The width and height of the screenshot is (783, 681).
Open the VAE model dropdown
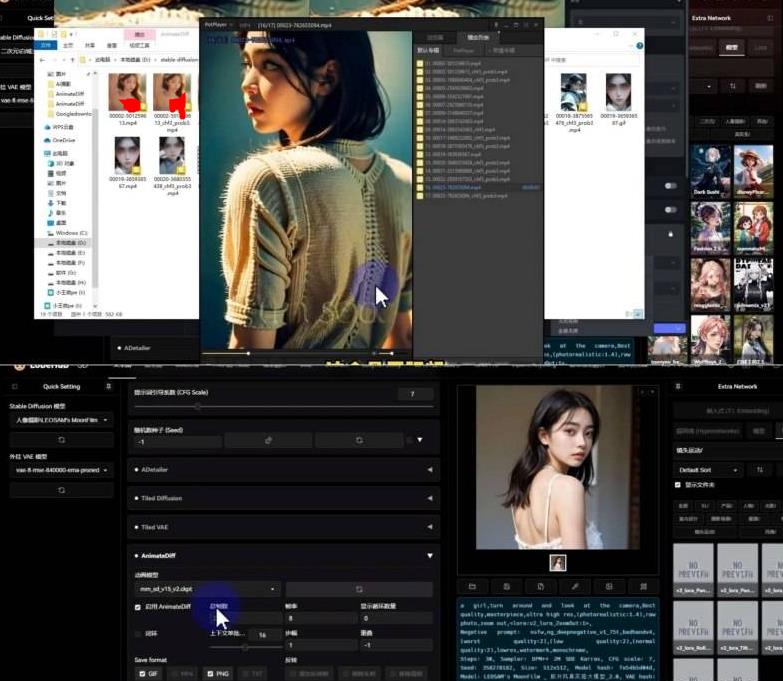[x=61, y=470]
